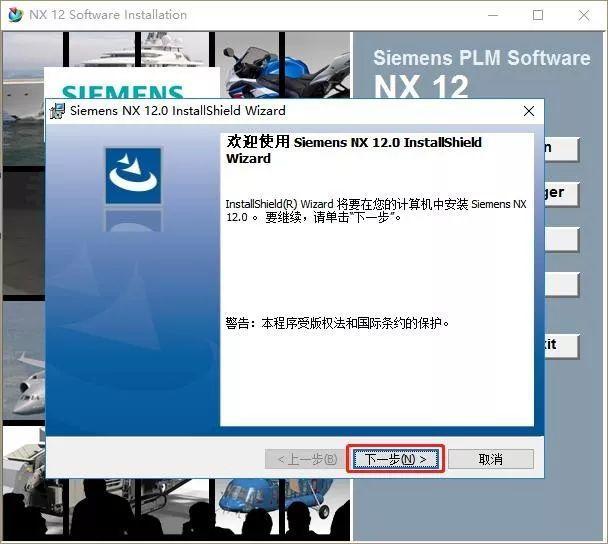Click the InstallShield Wizard title bar text
The width and height of the screenshot is (608, 544).
point(178,111)
